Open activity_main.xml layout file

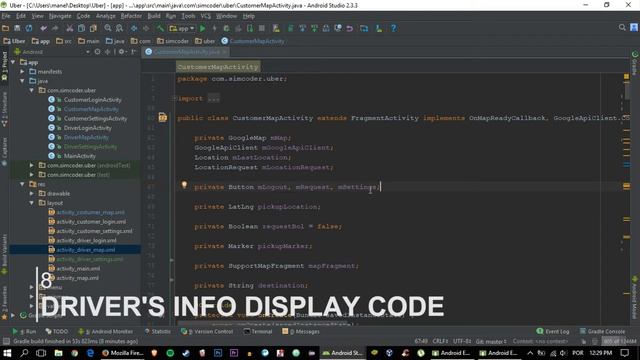click(78, 269)
